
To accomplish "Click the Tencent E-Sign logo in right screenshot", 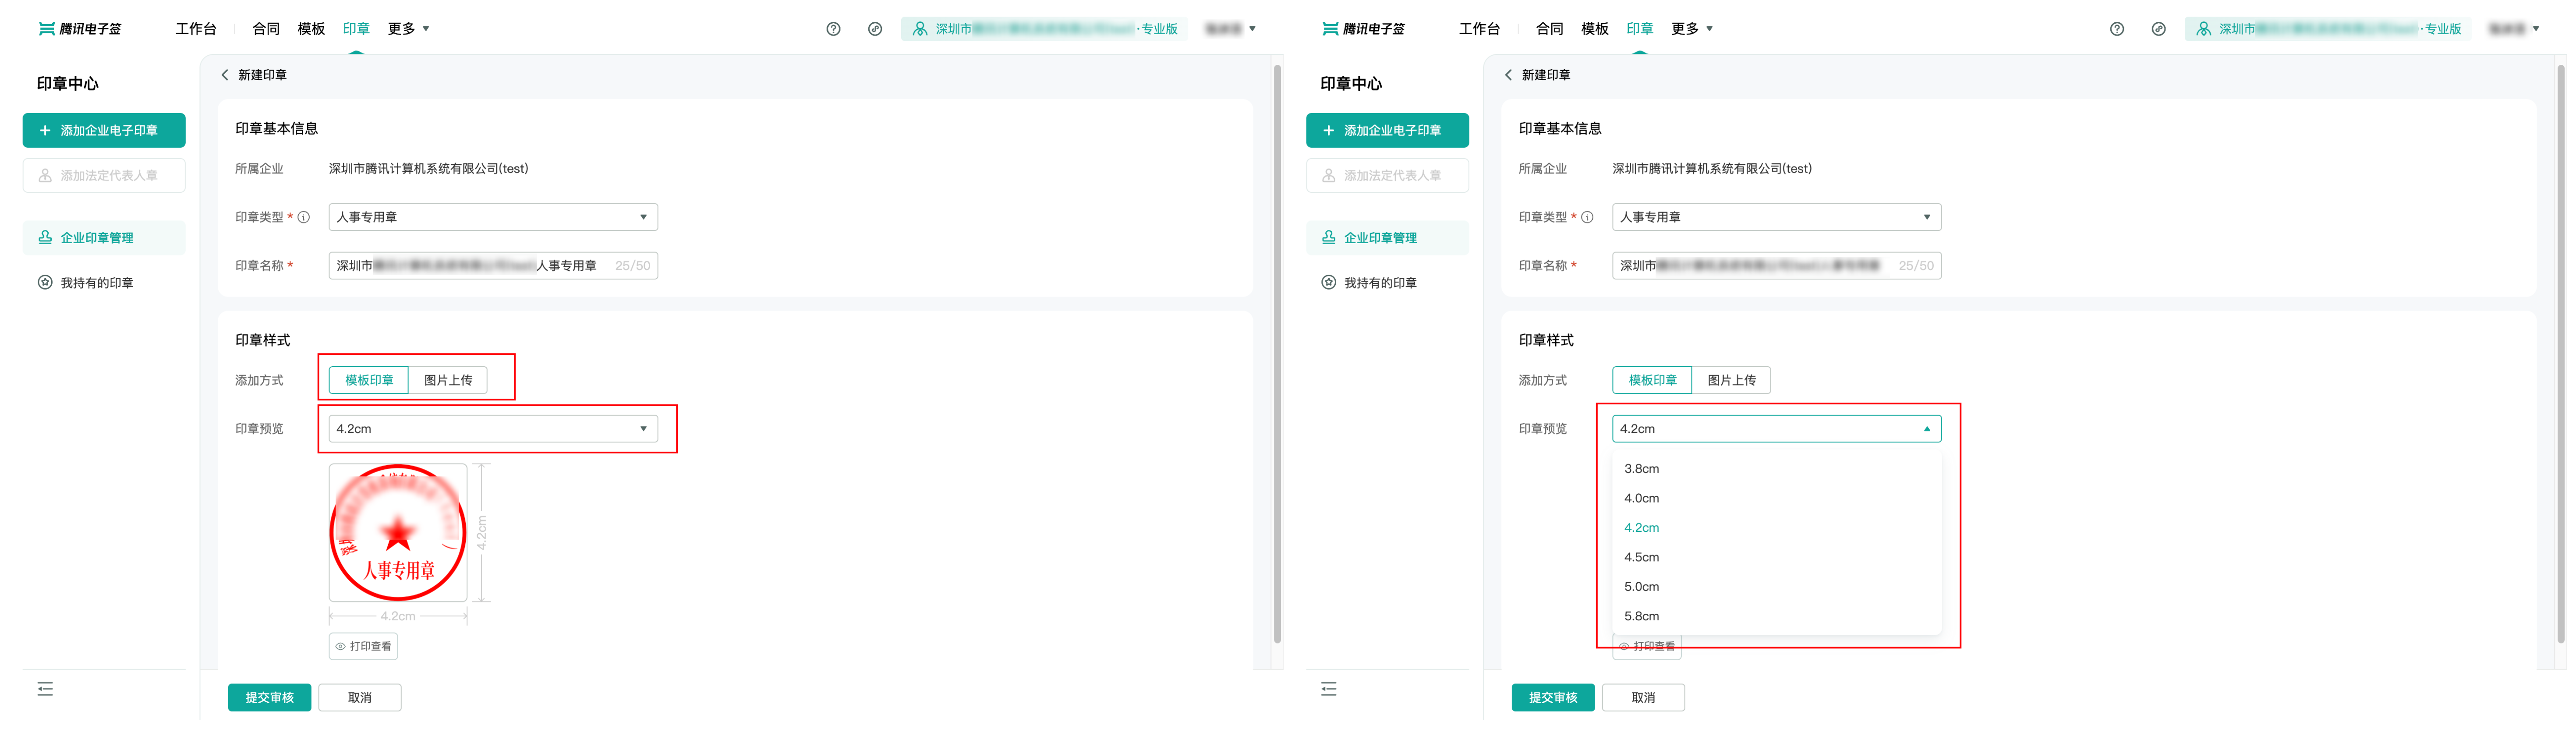I will point(1363,29).
